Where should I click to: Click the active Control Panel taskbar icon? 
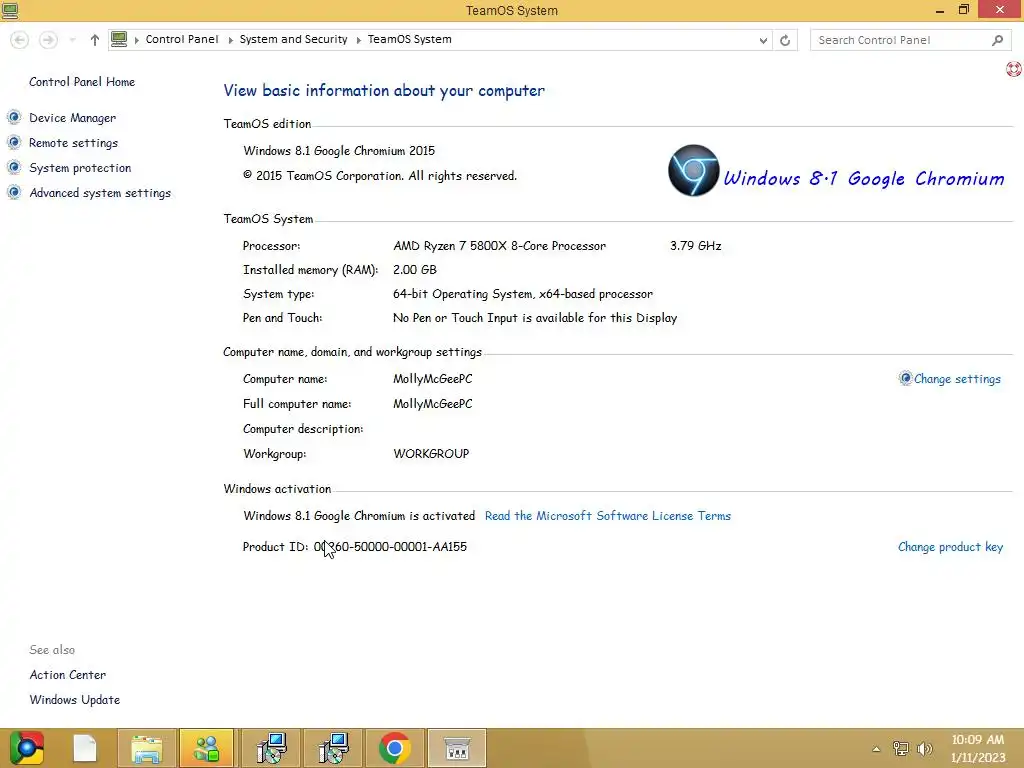(x=456, y=748)
